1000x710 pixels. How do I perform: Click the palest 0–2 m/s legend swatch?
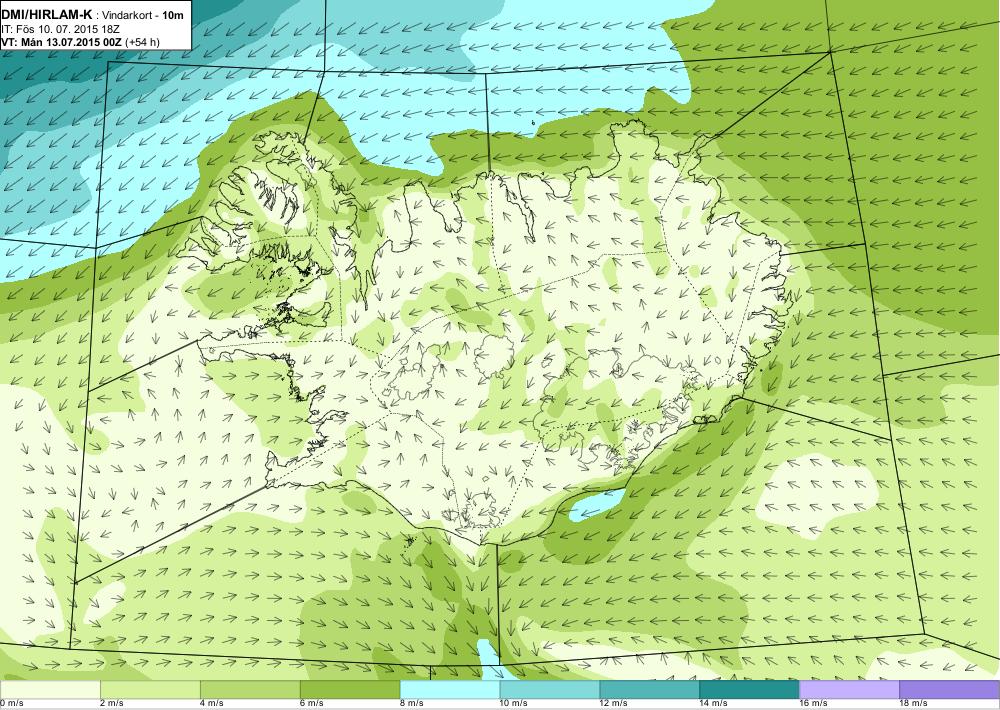point(50,690)
